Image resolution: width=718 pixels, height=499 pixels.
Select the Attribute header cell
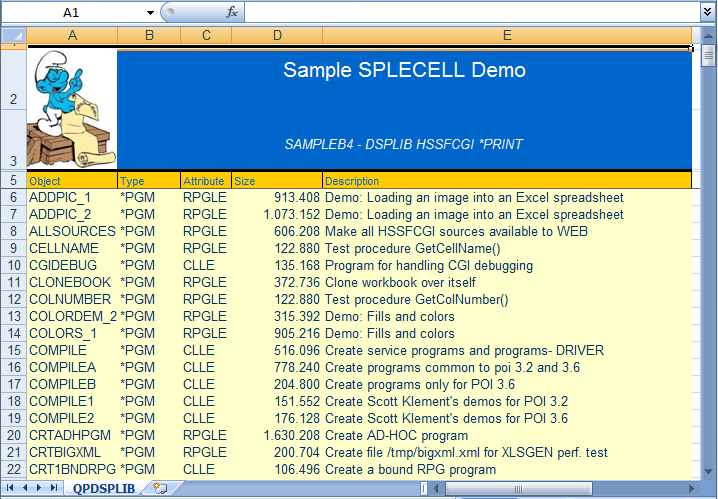click(x=207, y=181)
